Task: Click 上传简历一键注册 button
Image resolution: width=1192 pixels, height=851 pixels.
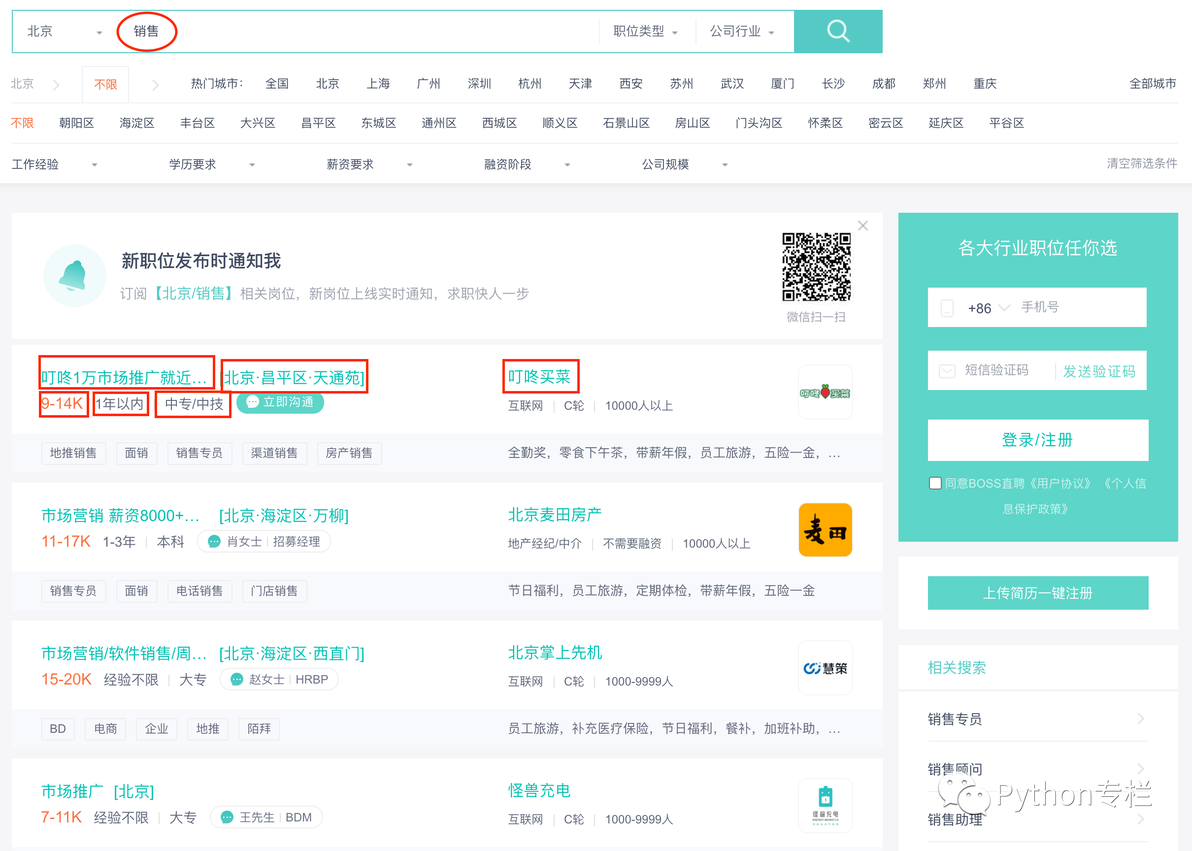Action: pos(1038,592)
